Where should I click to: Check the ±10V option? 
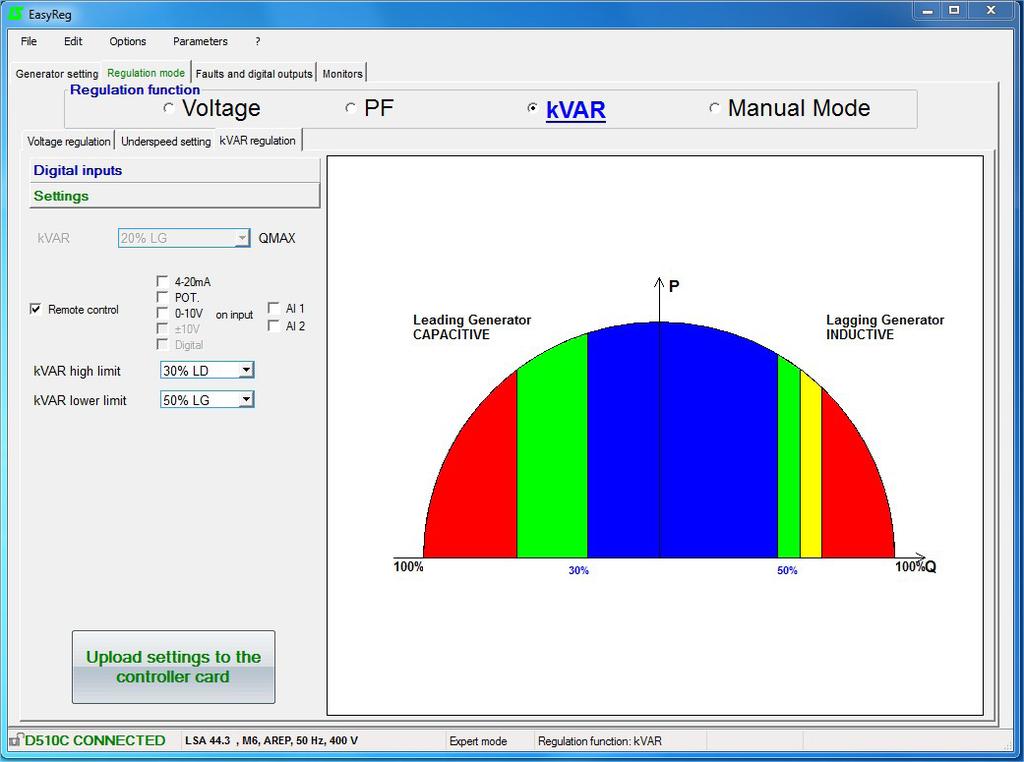[x=163, y=328]
